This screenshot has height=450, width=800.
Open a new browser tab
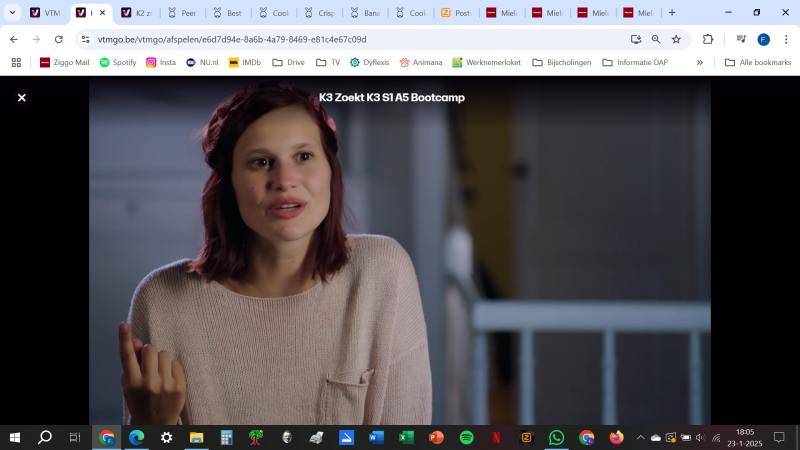[x=672, y=13]
